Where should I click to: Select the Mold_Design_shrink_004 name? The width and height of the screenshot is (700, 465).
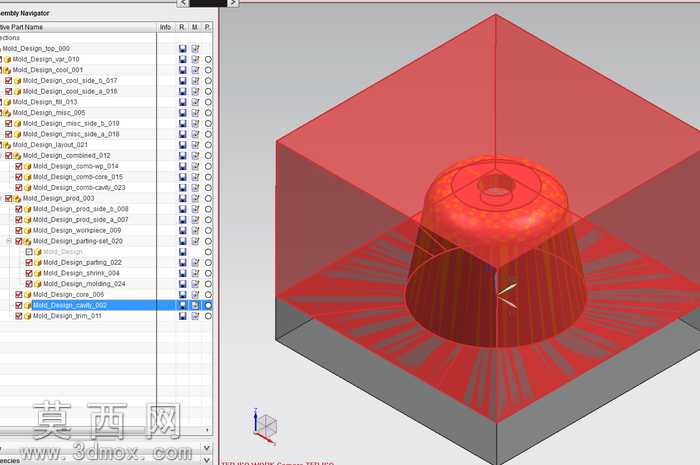coord(81,274)
